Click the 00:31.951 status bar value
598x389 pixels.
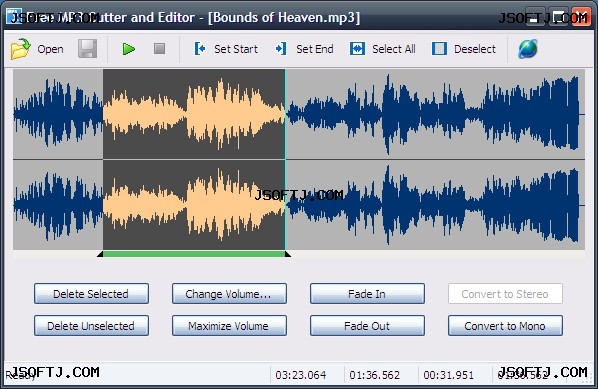click(x=448, y=375)
